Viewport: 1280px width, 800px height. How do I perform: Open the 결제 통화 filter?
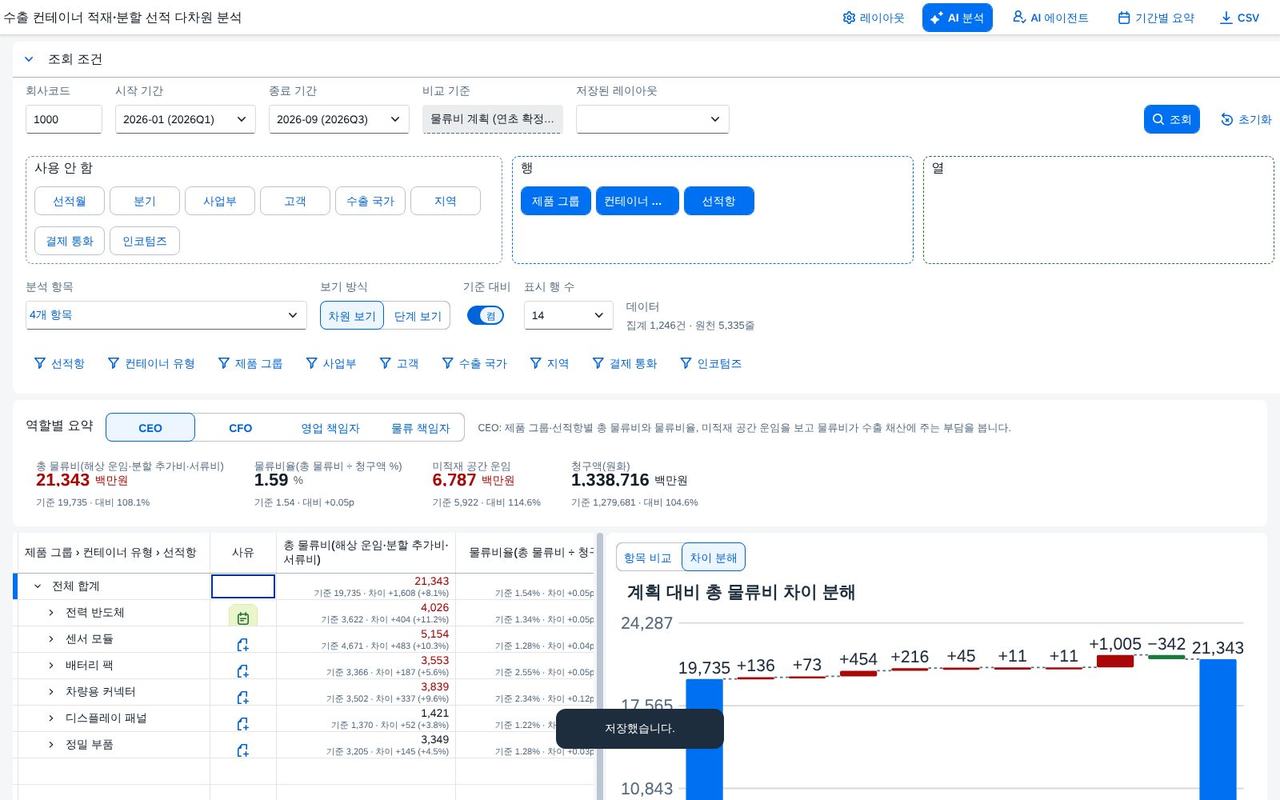(624, 364)
